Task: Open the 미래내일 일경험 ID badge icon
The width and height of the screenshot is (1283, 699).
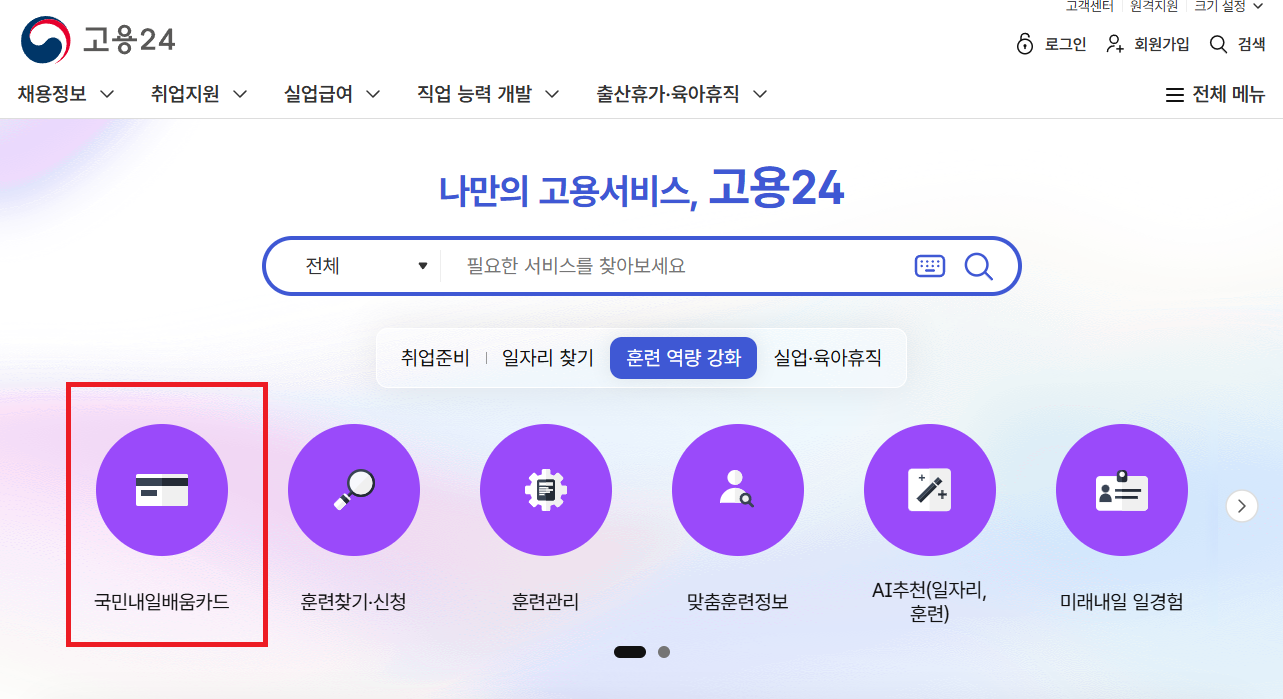Action: tap(1122, 490)
